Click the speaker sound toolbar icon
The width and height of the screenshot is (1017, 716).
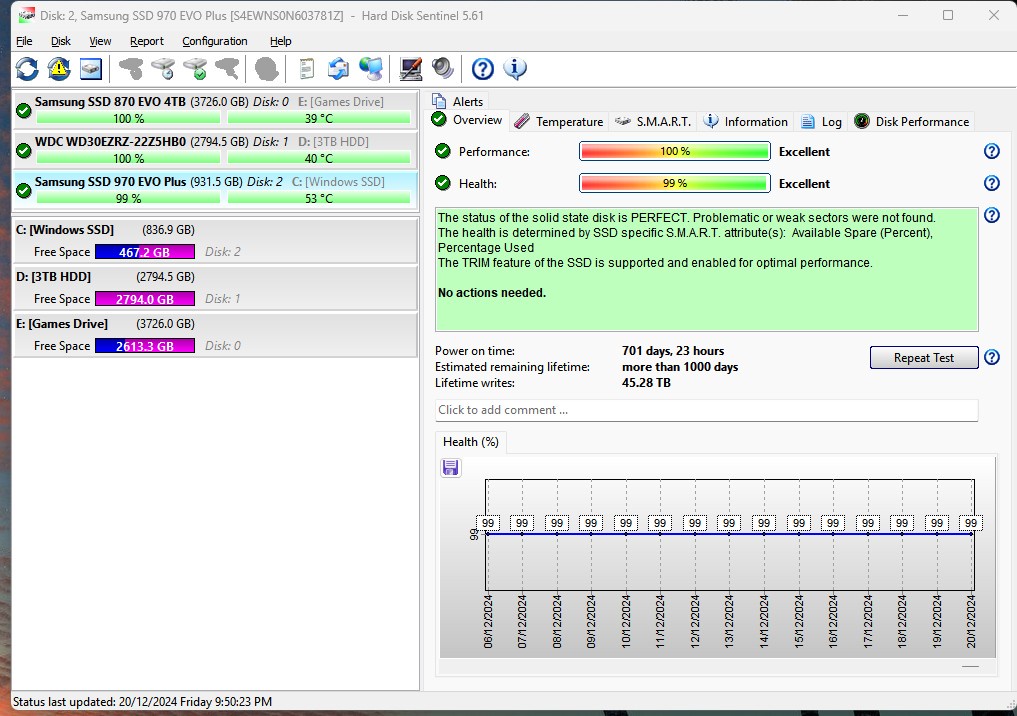point(443,68)
